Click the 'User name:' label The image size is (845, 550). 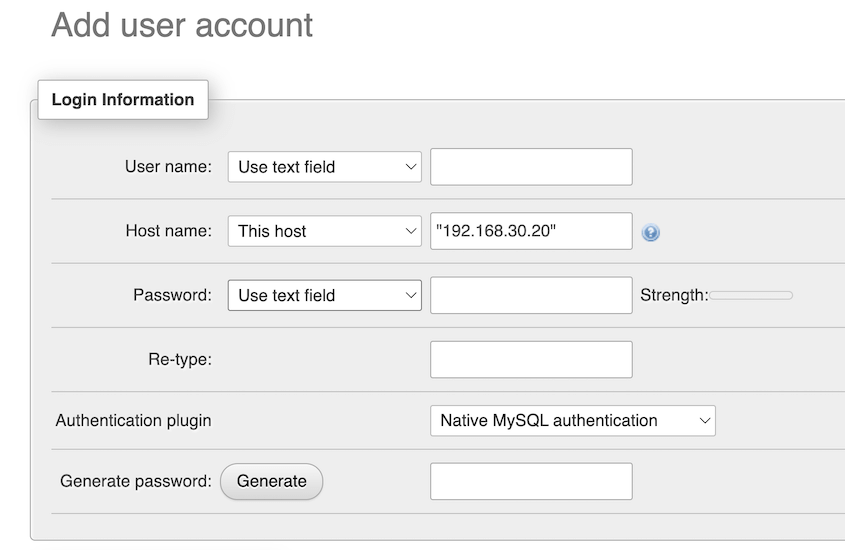click(168, 166)
